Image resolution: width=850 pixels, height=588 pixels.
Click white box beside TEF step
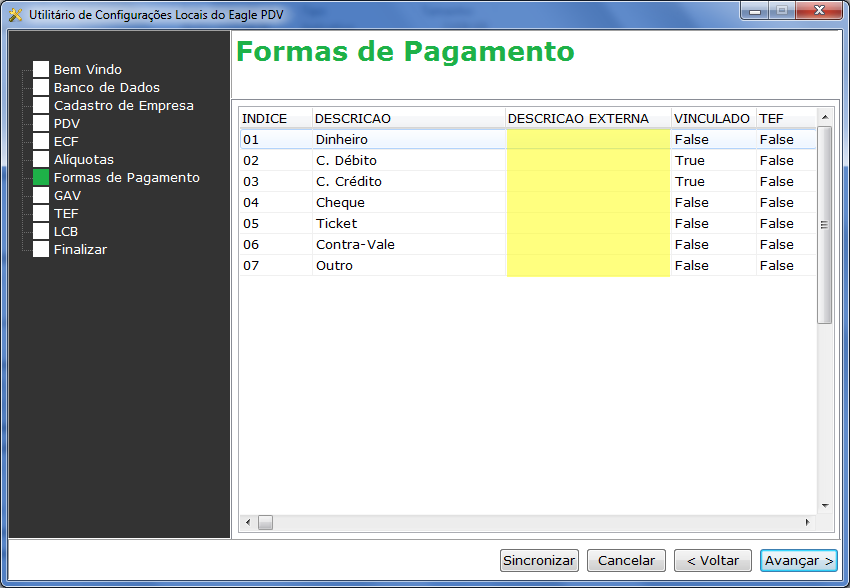point(41,213)
